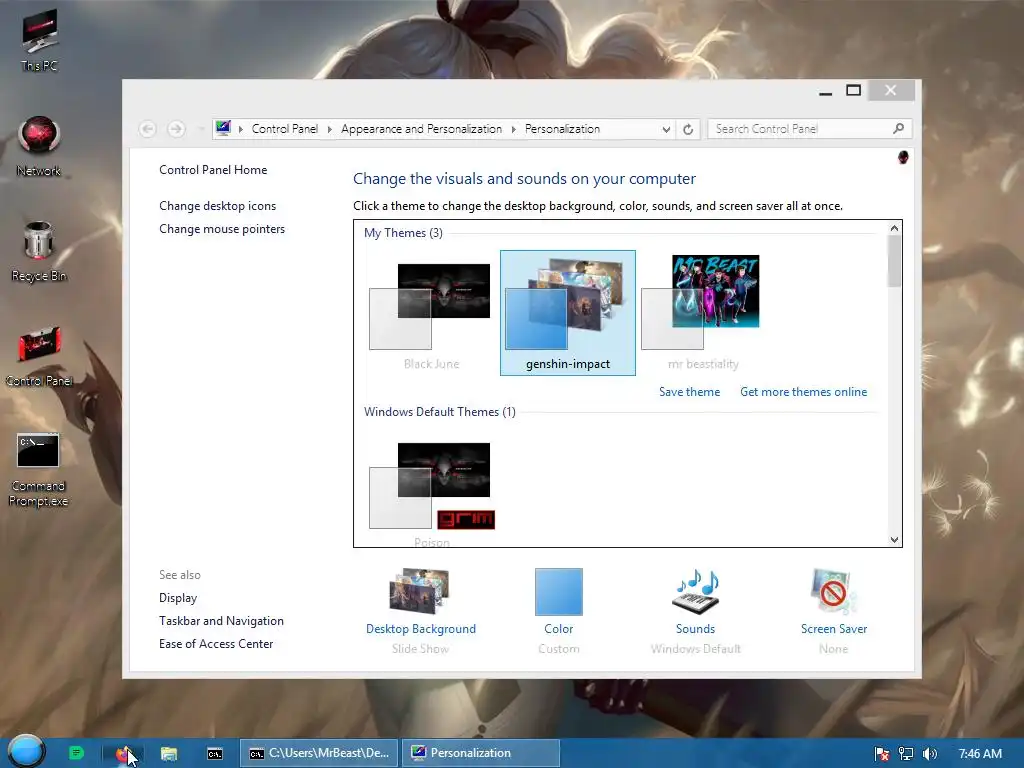Click Appearance and Personalization breadcrumb
Screen dimensions: 1024x768
421,129
